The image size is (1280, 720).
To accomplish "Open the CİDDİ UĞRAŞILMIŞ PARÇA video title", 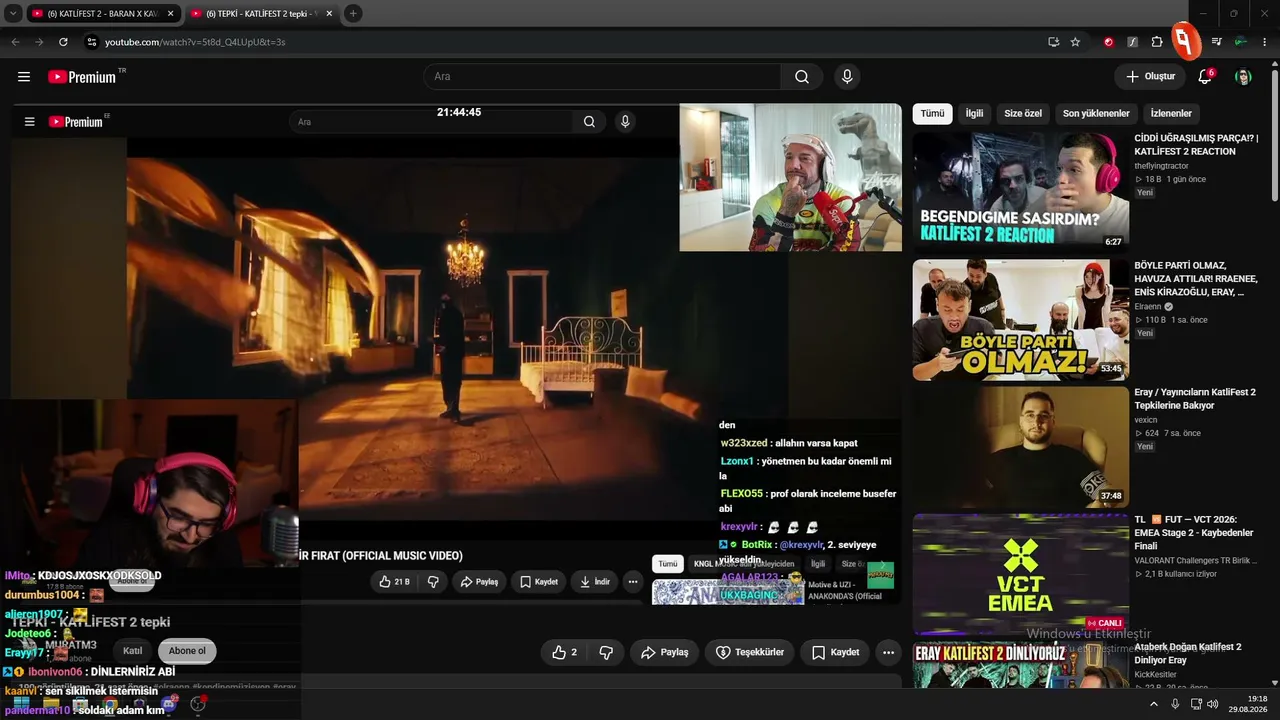I will click(1196, 145).
